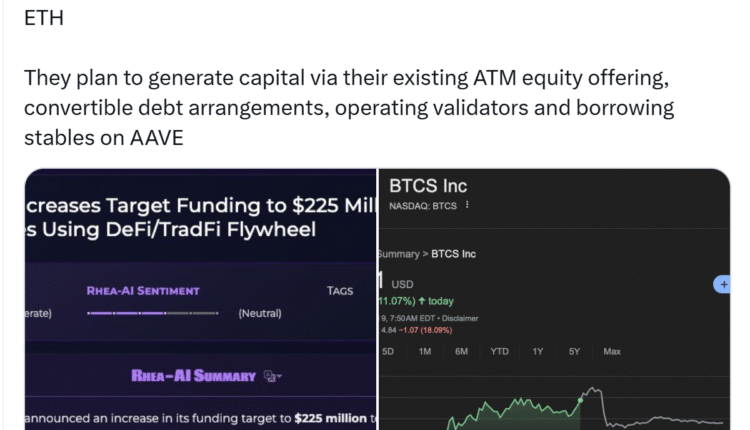Click the three-dot menu beside NASDAQ: BTCS

(467, 206)
